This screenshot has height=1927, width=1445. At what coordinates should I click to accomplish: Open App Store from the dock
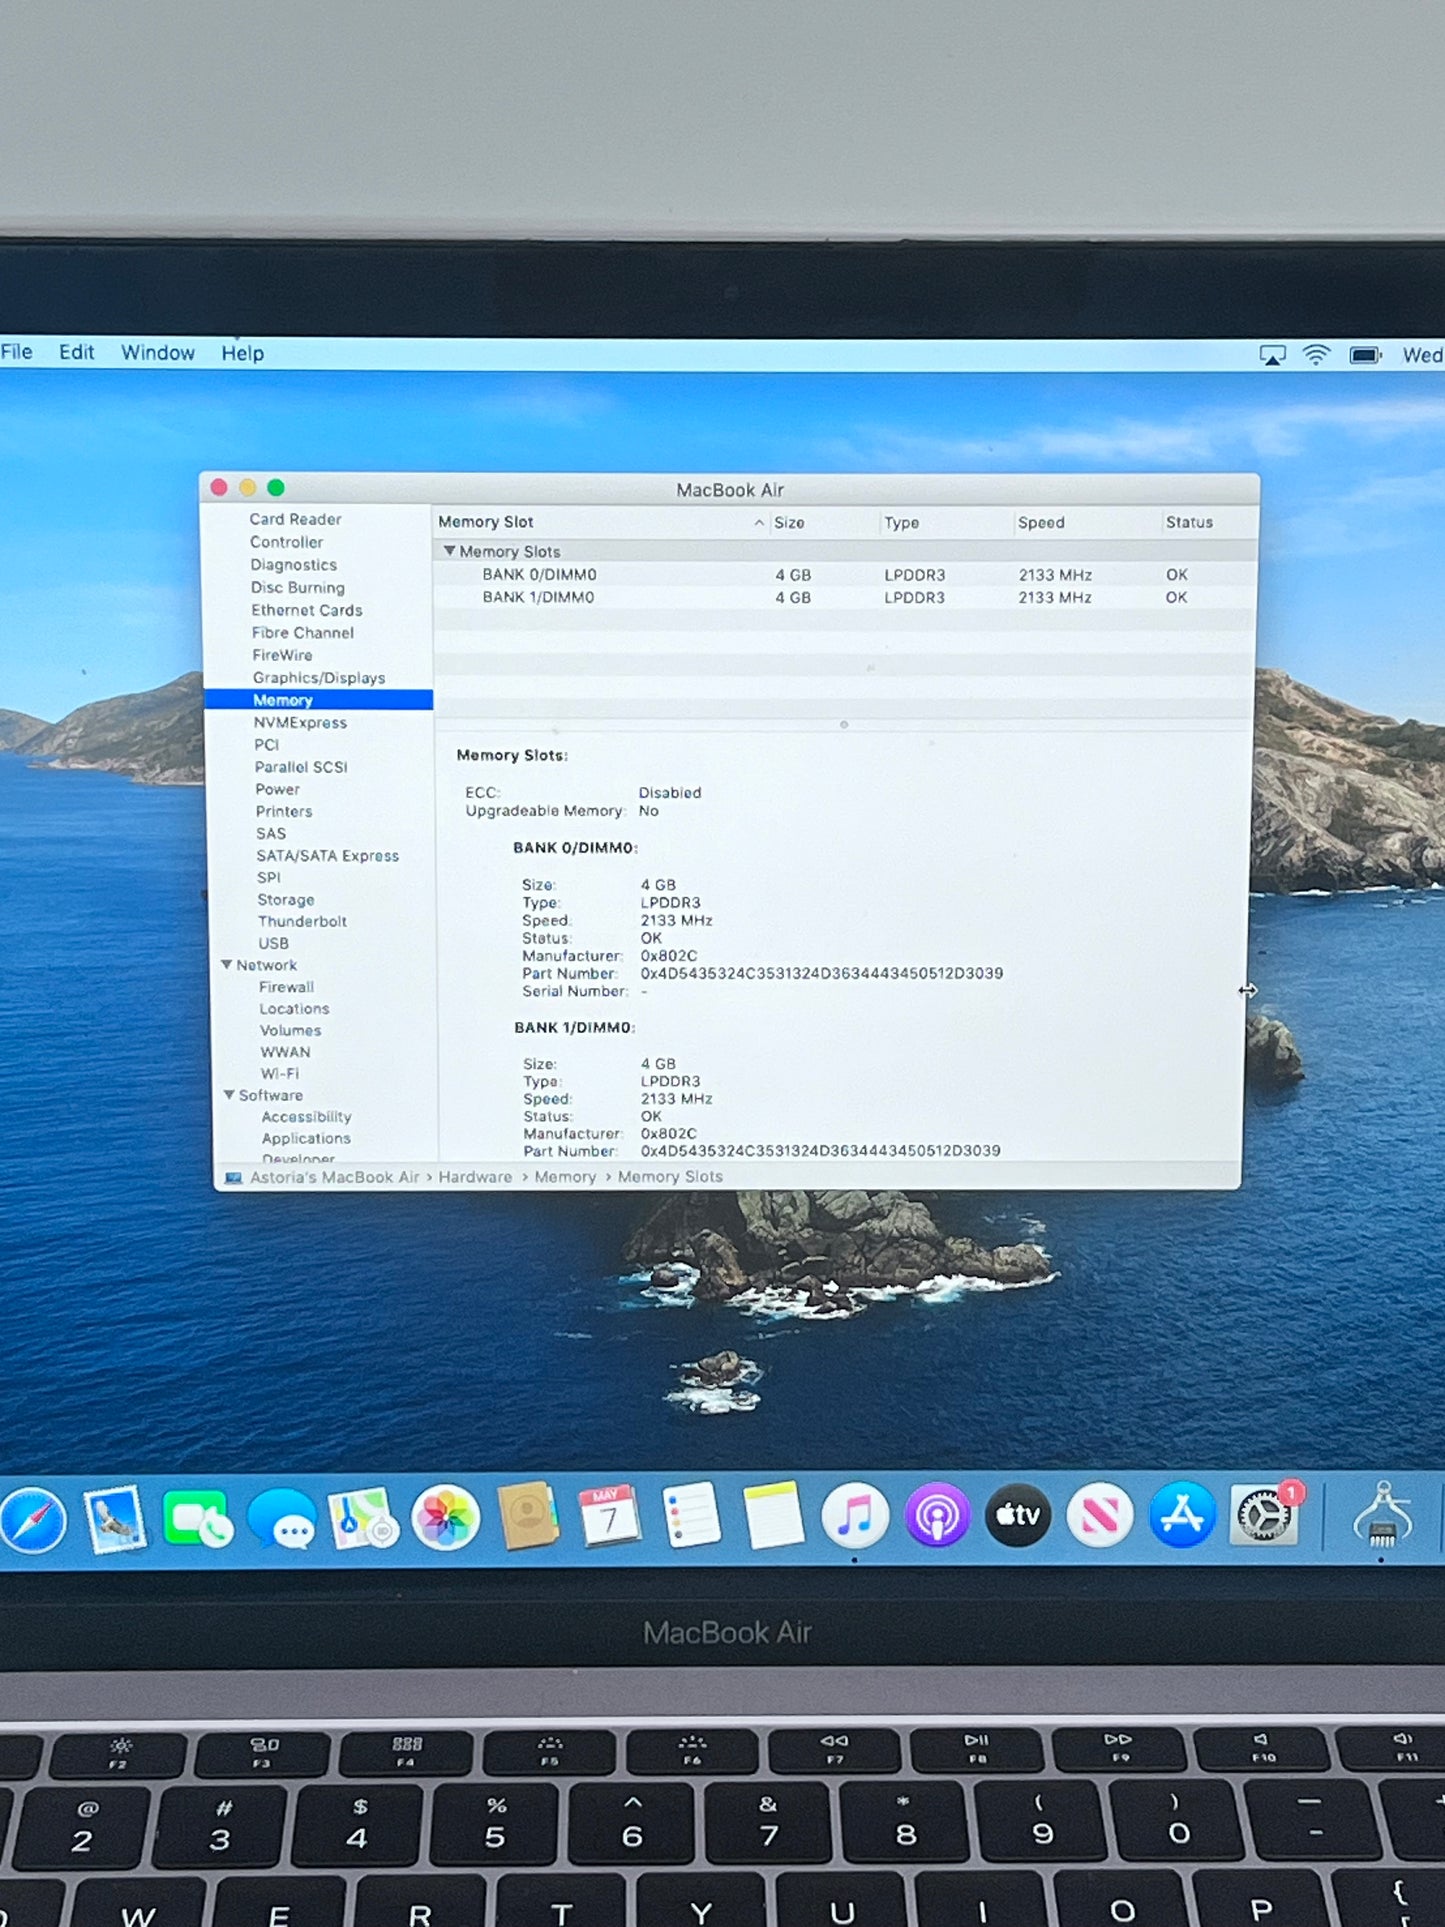pos(1182,1515)
